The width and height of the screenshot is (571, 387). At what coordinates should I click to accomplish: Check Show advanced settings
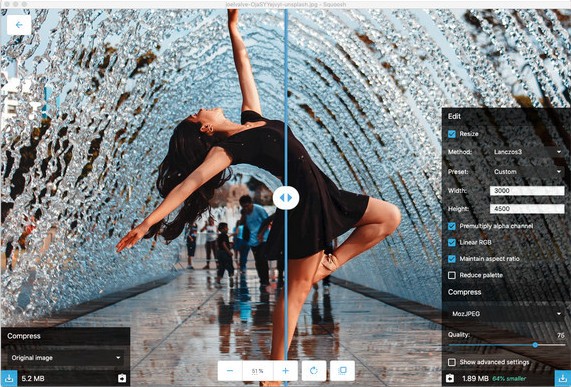click(x=452, y=362)
